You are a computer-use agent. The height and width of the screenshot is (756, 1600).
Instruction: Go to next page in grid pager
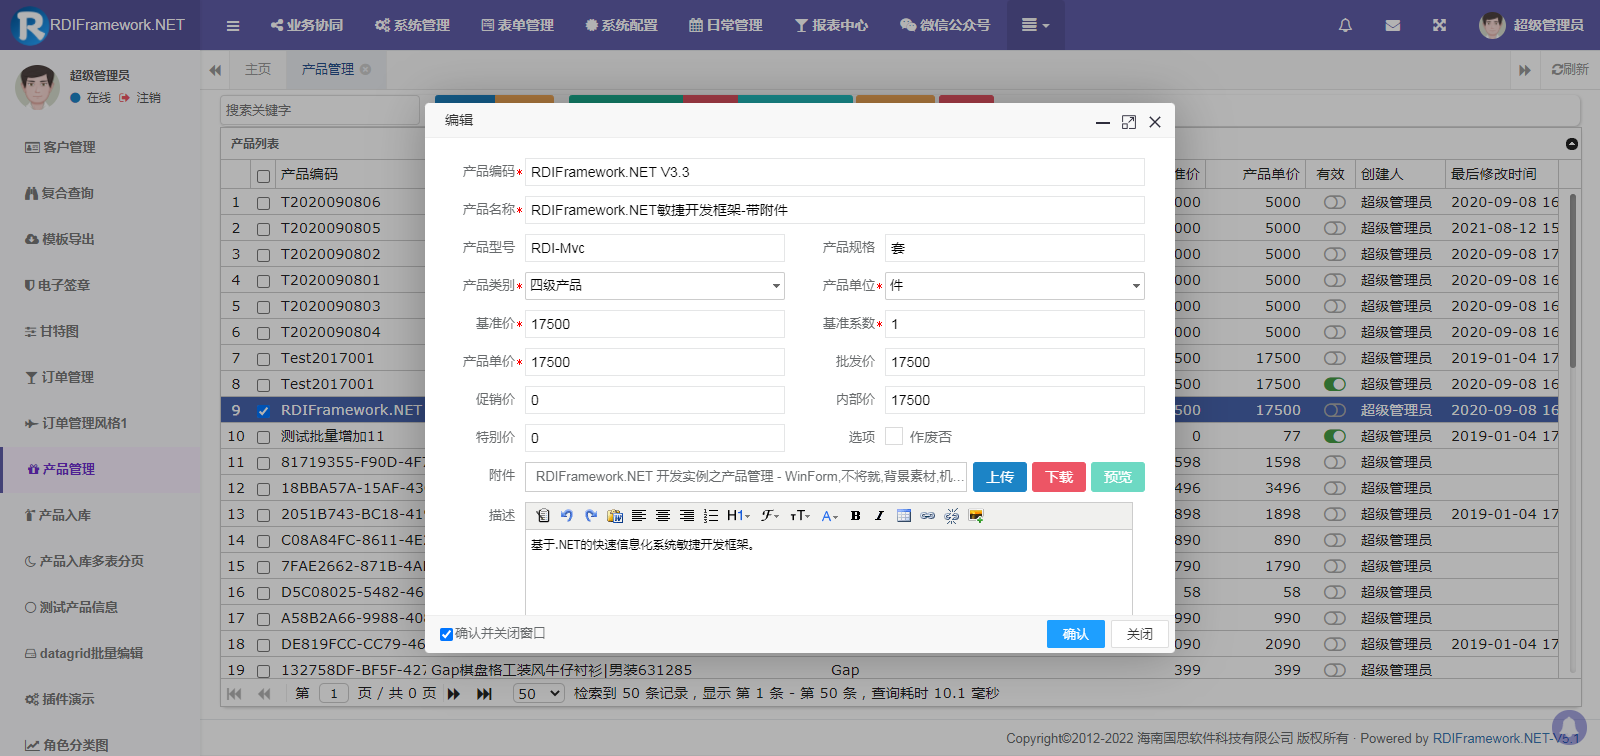click(x=454, y=694)
